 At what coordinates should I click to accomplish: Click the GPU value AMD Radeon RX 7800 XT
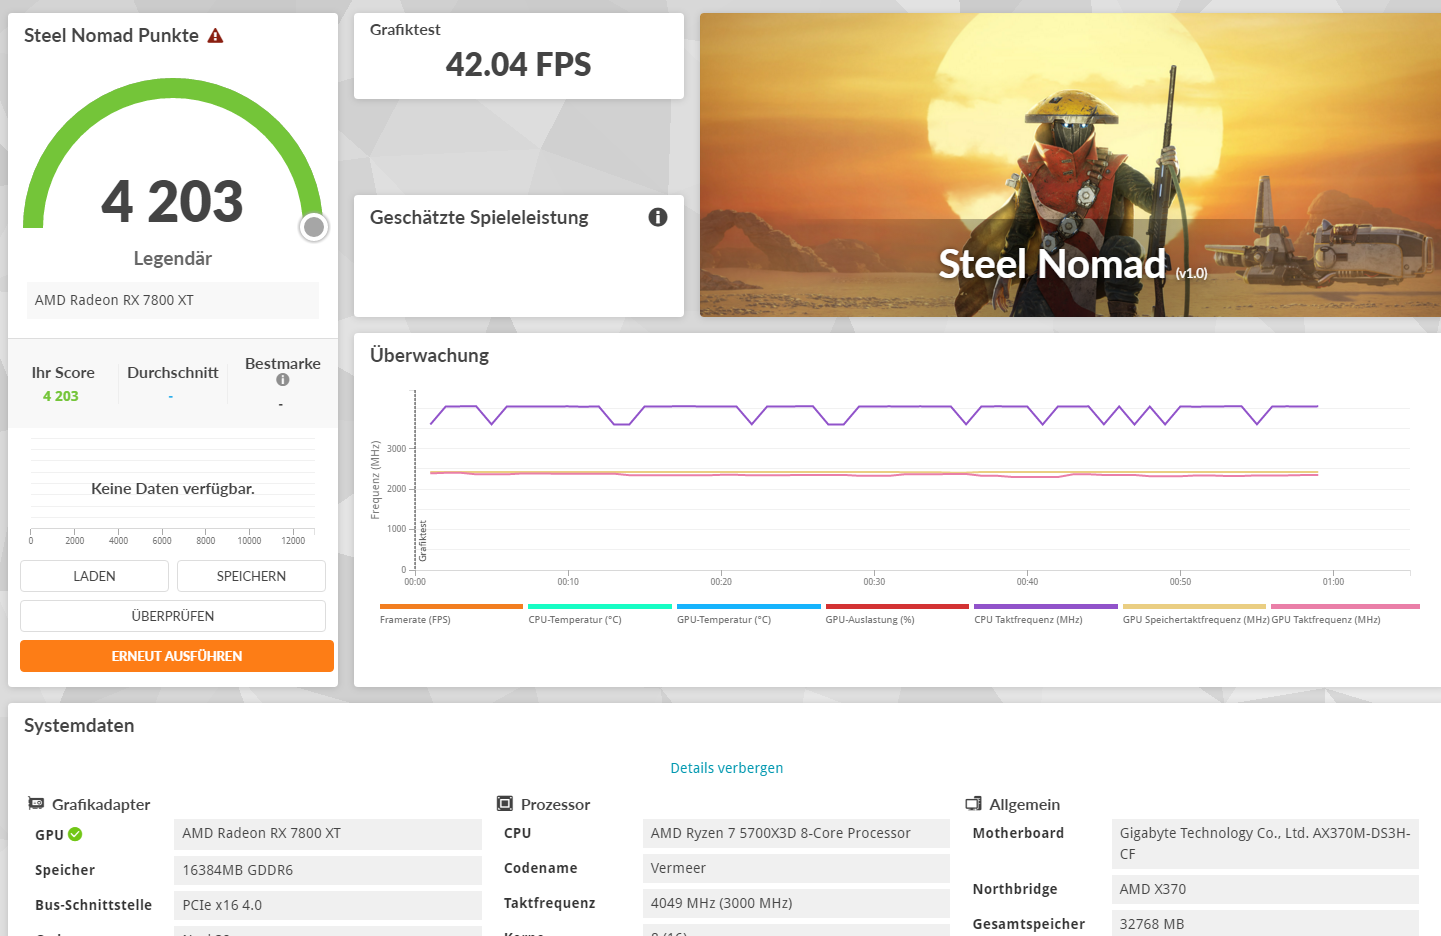328,834
